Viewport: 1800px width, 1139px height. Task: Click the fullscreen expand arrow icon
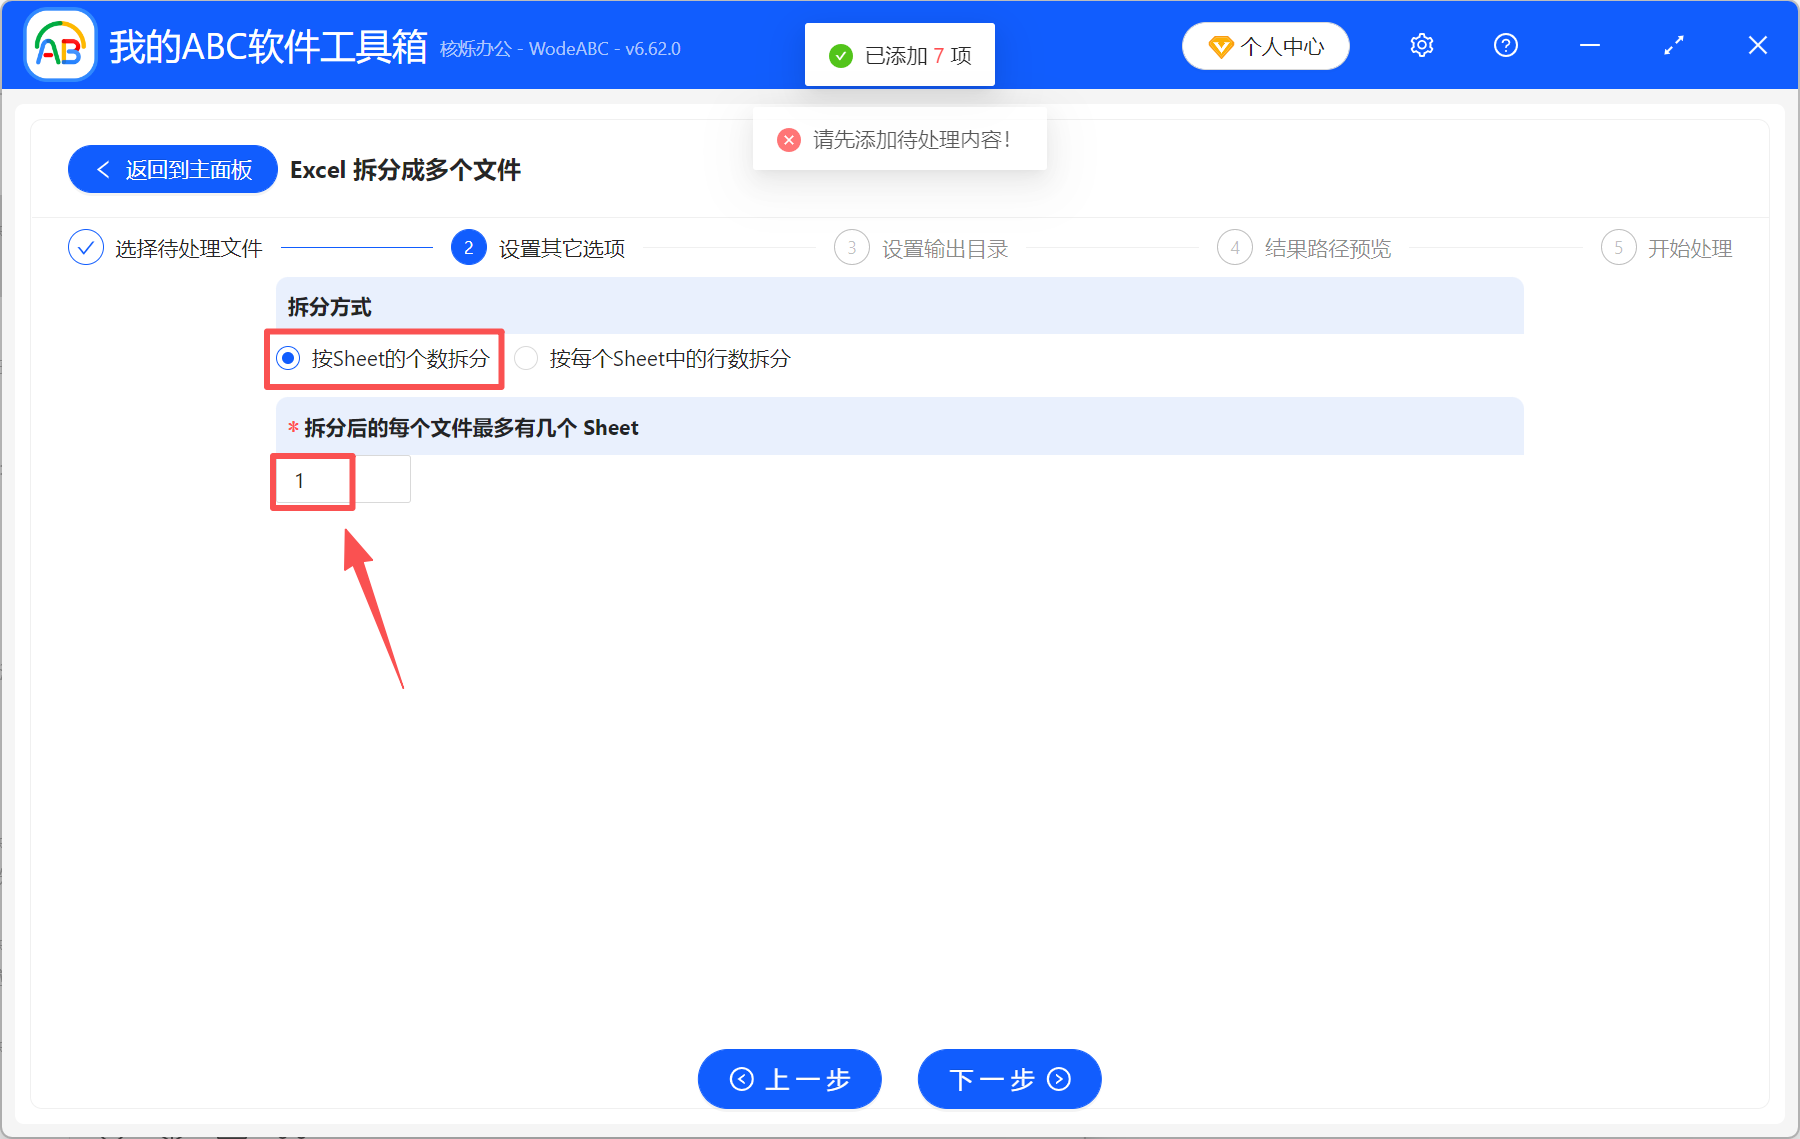pos(1673,45)
